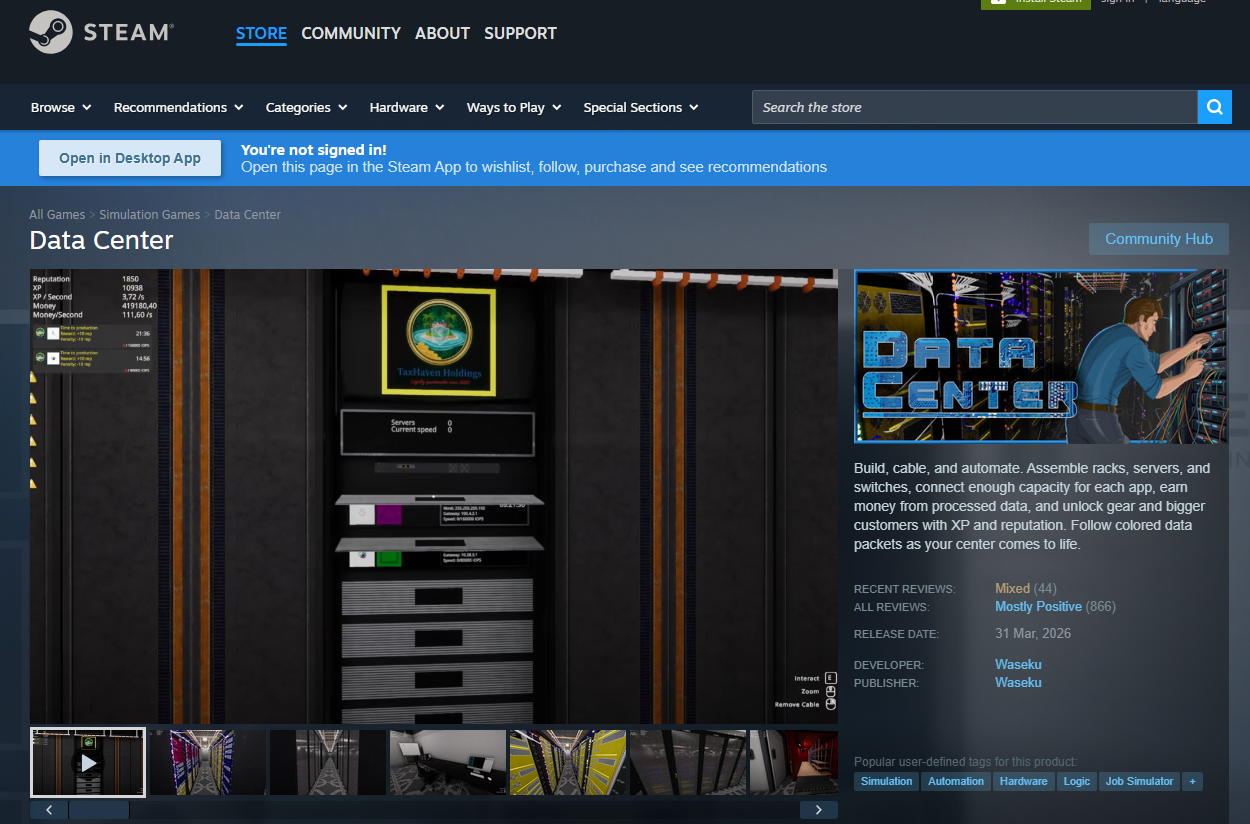Select the office desk room thumbnail

tap(448, 762)
